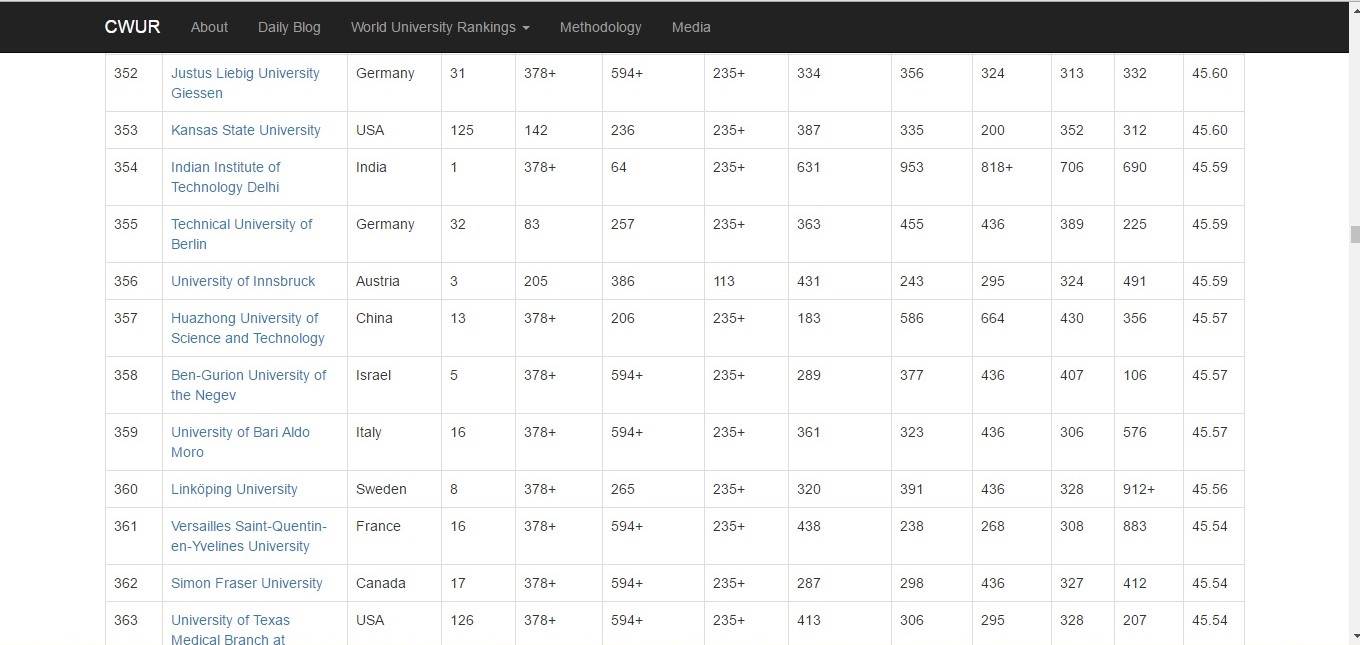Image resolution: width=1360 pixels, height=645 pixels.
Task: Open Justus Liebig University Giessen link
Action: [245, 74]
